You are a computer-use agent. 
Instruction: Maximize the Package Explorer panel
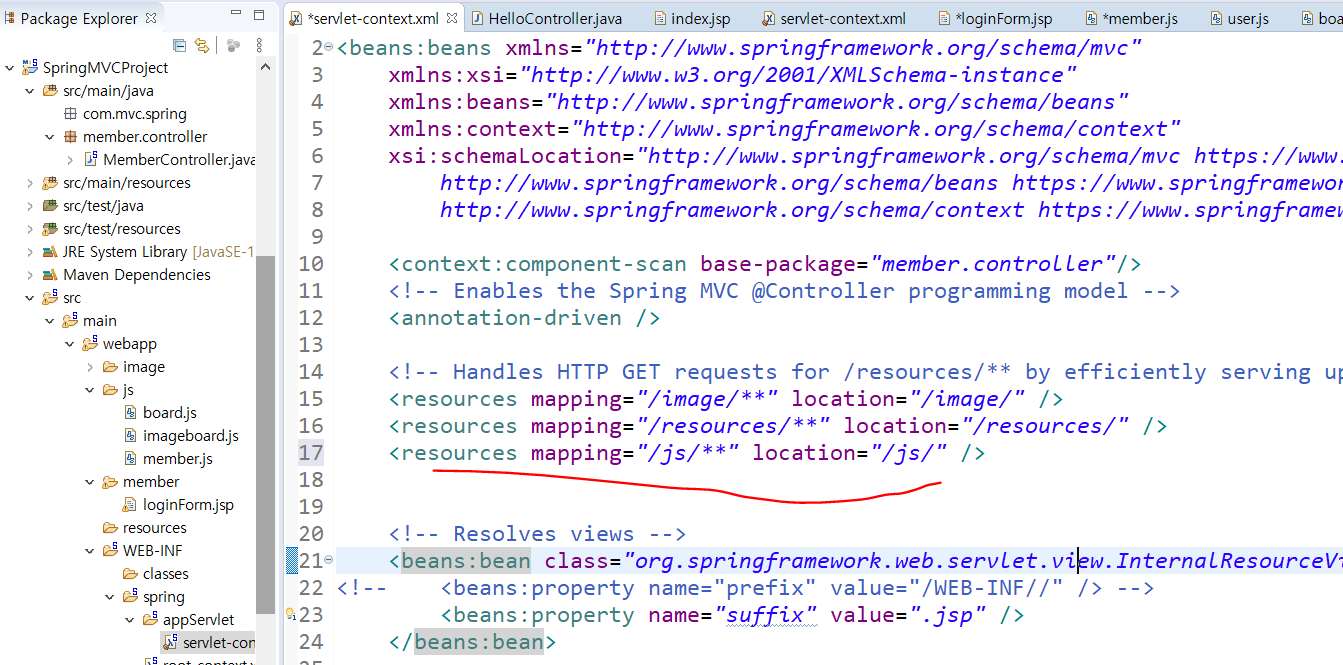[260, 16]
